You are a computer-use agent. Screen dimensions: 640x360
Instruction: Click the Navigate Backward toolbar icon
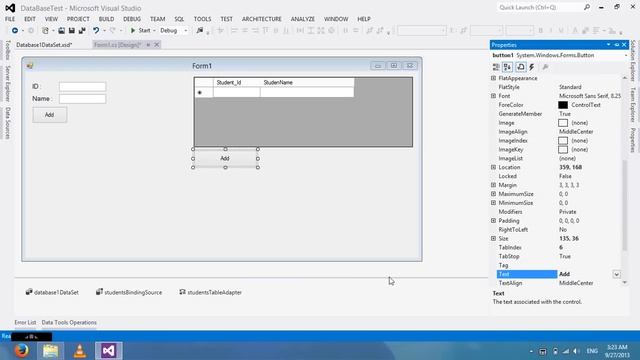15,31
